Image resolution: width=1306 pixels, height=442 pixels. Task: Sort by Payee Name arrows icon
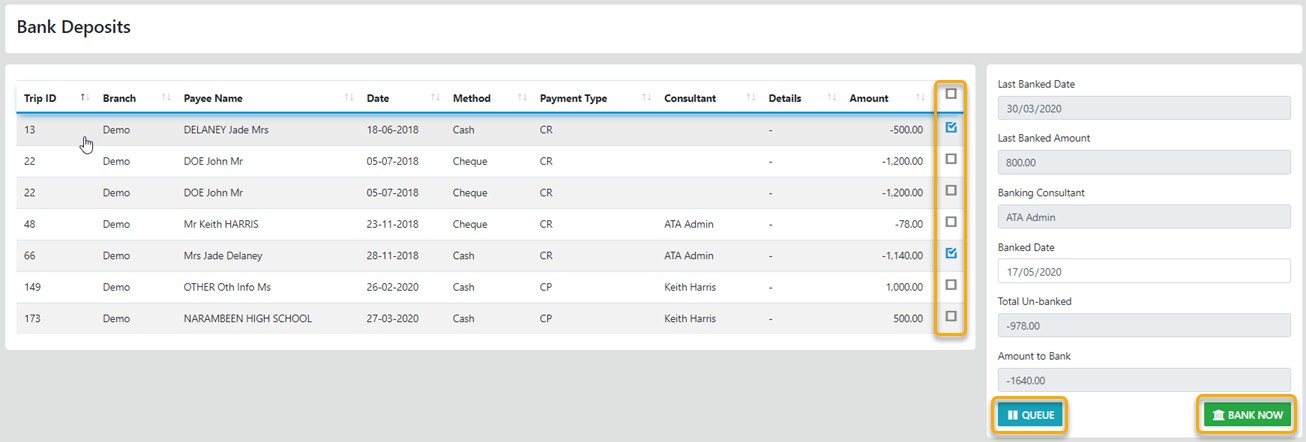coord(349,98)
